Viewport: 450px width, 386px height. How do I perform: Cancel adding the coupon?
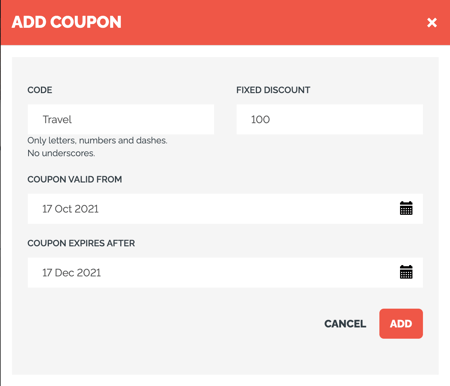click(345, 324)
